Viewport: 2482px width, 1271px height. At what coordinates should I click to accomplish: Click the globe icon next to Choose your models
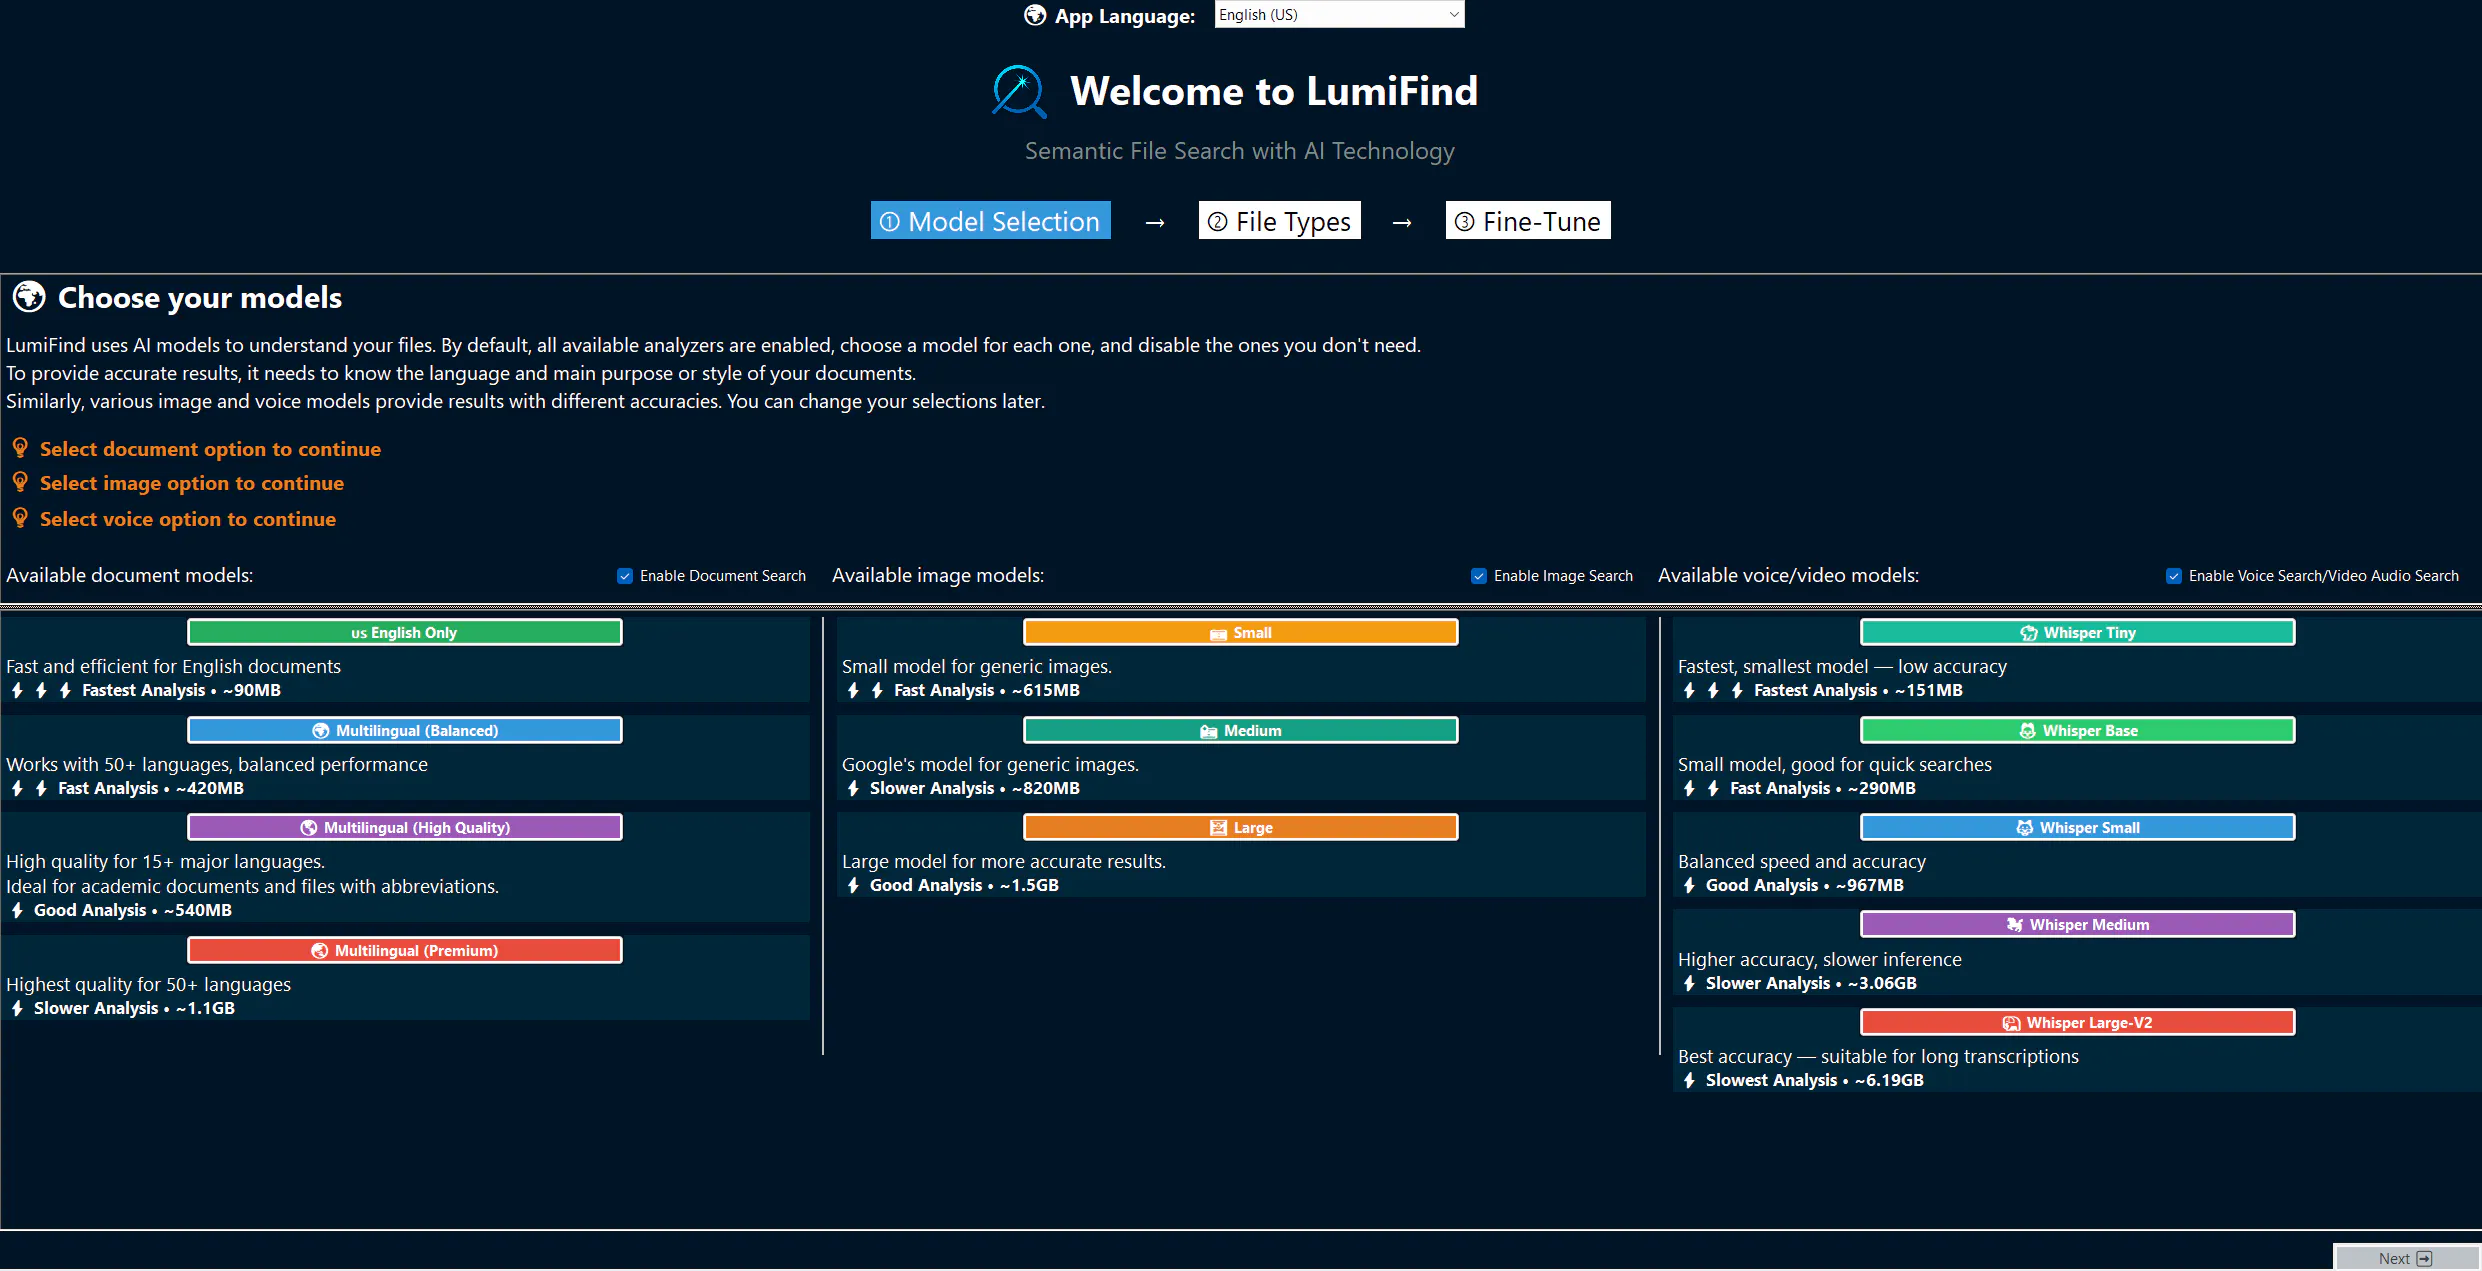(x=29, y=297)
